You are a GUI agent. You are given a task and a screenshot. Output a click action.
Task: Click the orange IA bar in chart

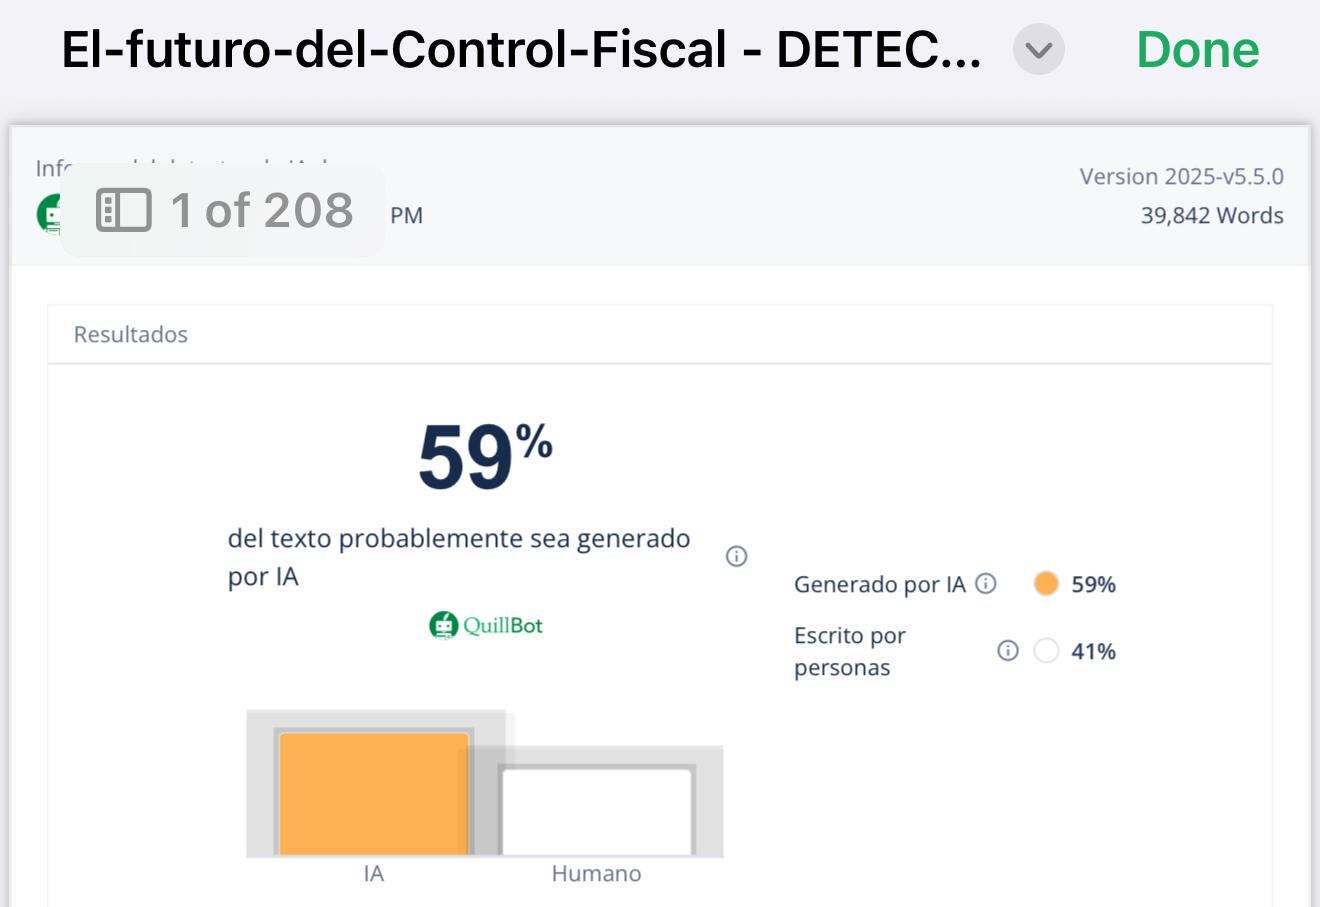click(x=374, y=793)
